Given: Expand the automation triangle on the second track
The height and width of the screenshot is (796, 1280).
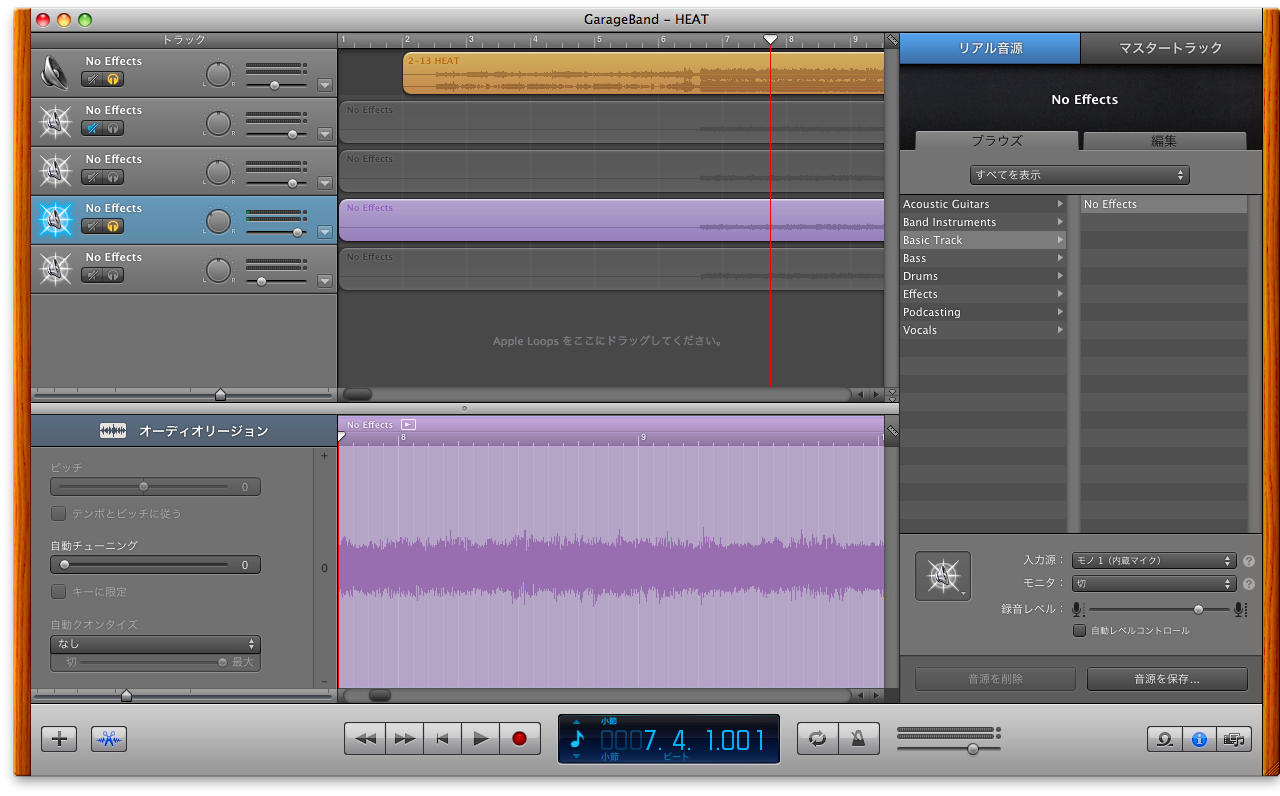Looking at the screenshot, I should coord(324,134).
